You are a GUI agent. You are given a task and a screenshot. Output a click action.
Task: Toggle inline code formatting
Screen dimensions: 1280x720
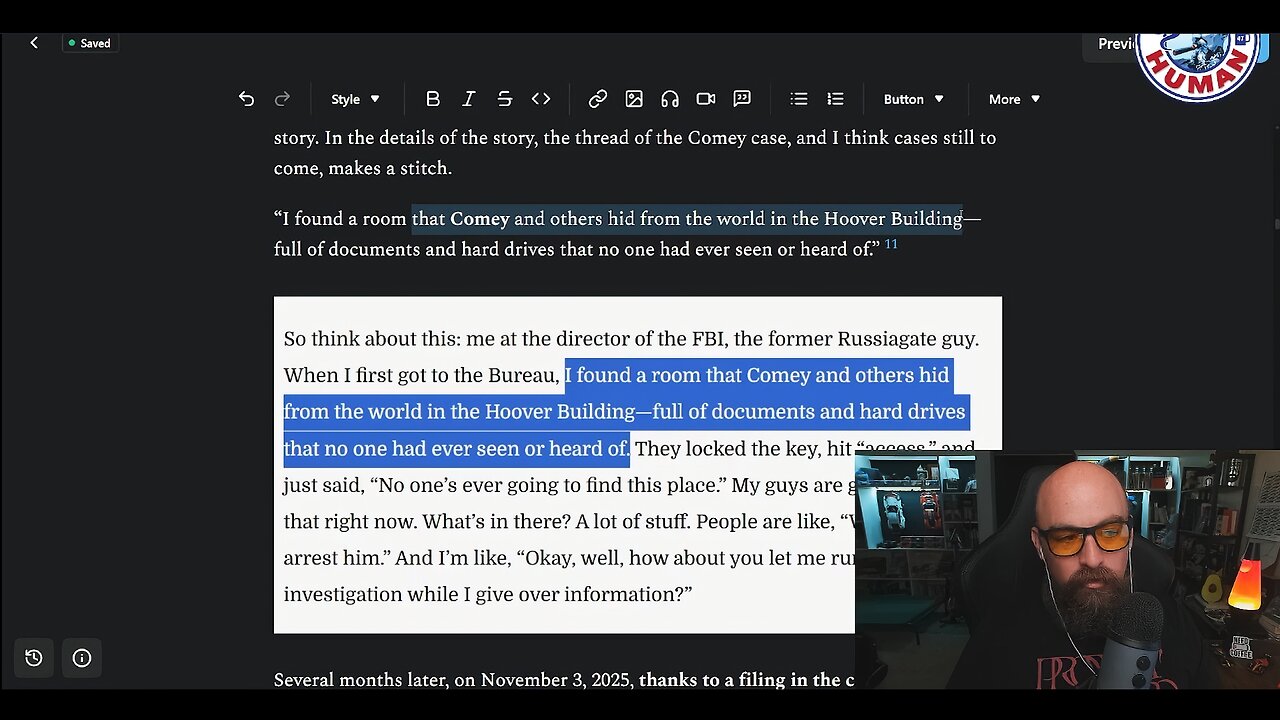(x=541, y=99)
